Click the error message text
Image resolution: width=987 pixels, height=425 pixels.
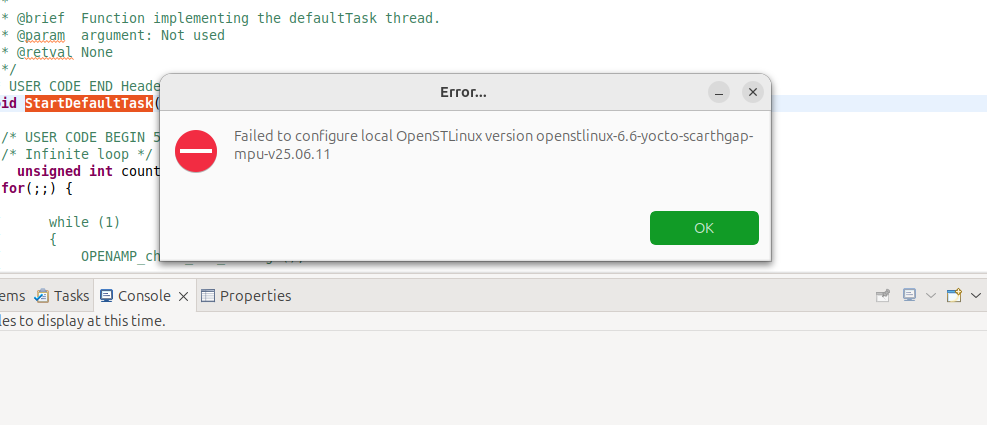[491, 145]
